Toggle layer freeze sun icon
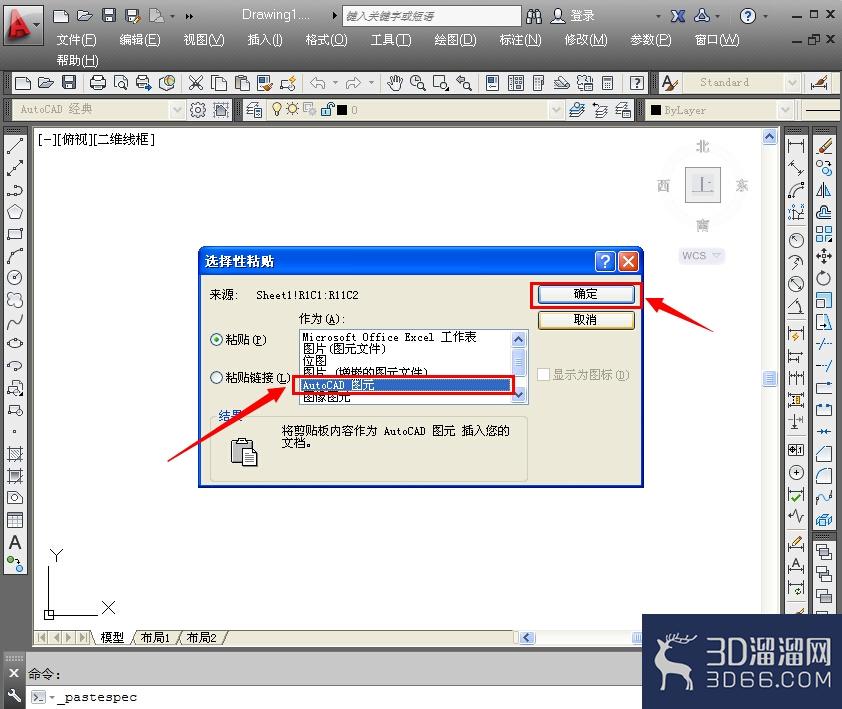This screenshot has width=842, height=709. (x=292, y=110)
